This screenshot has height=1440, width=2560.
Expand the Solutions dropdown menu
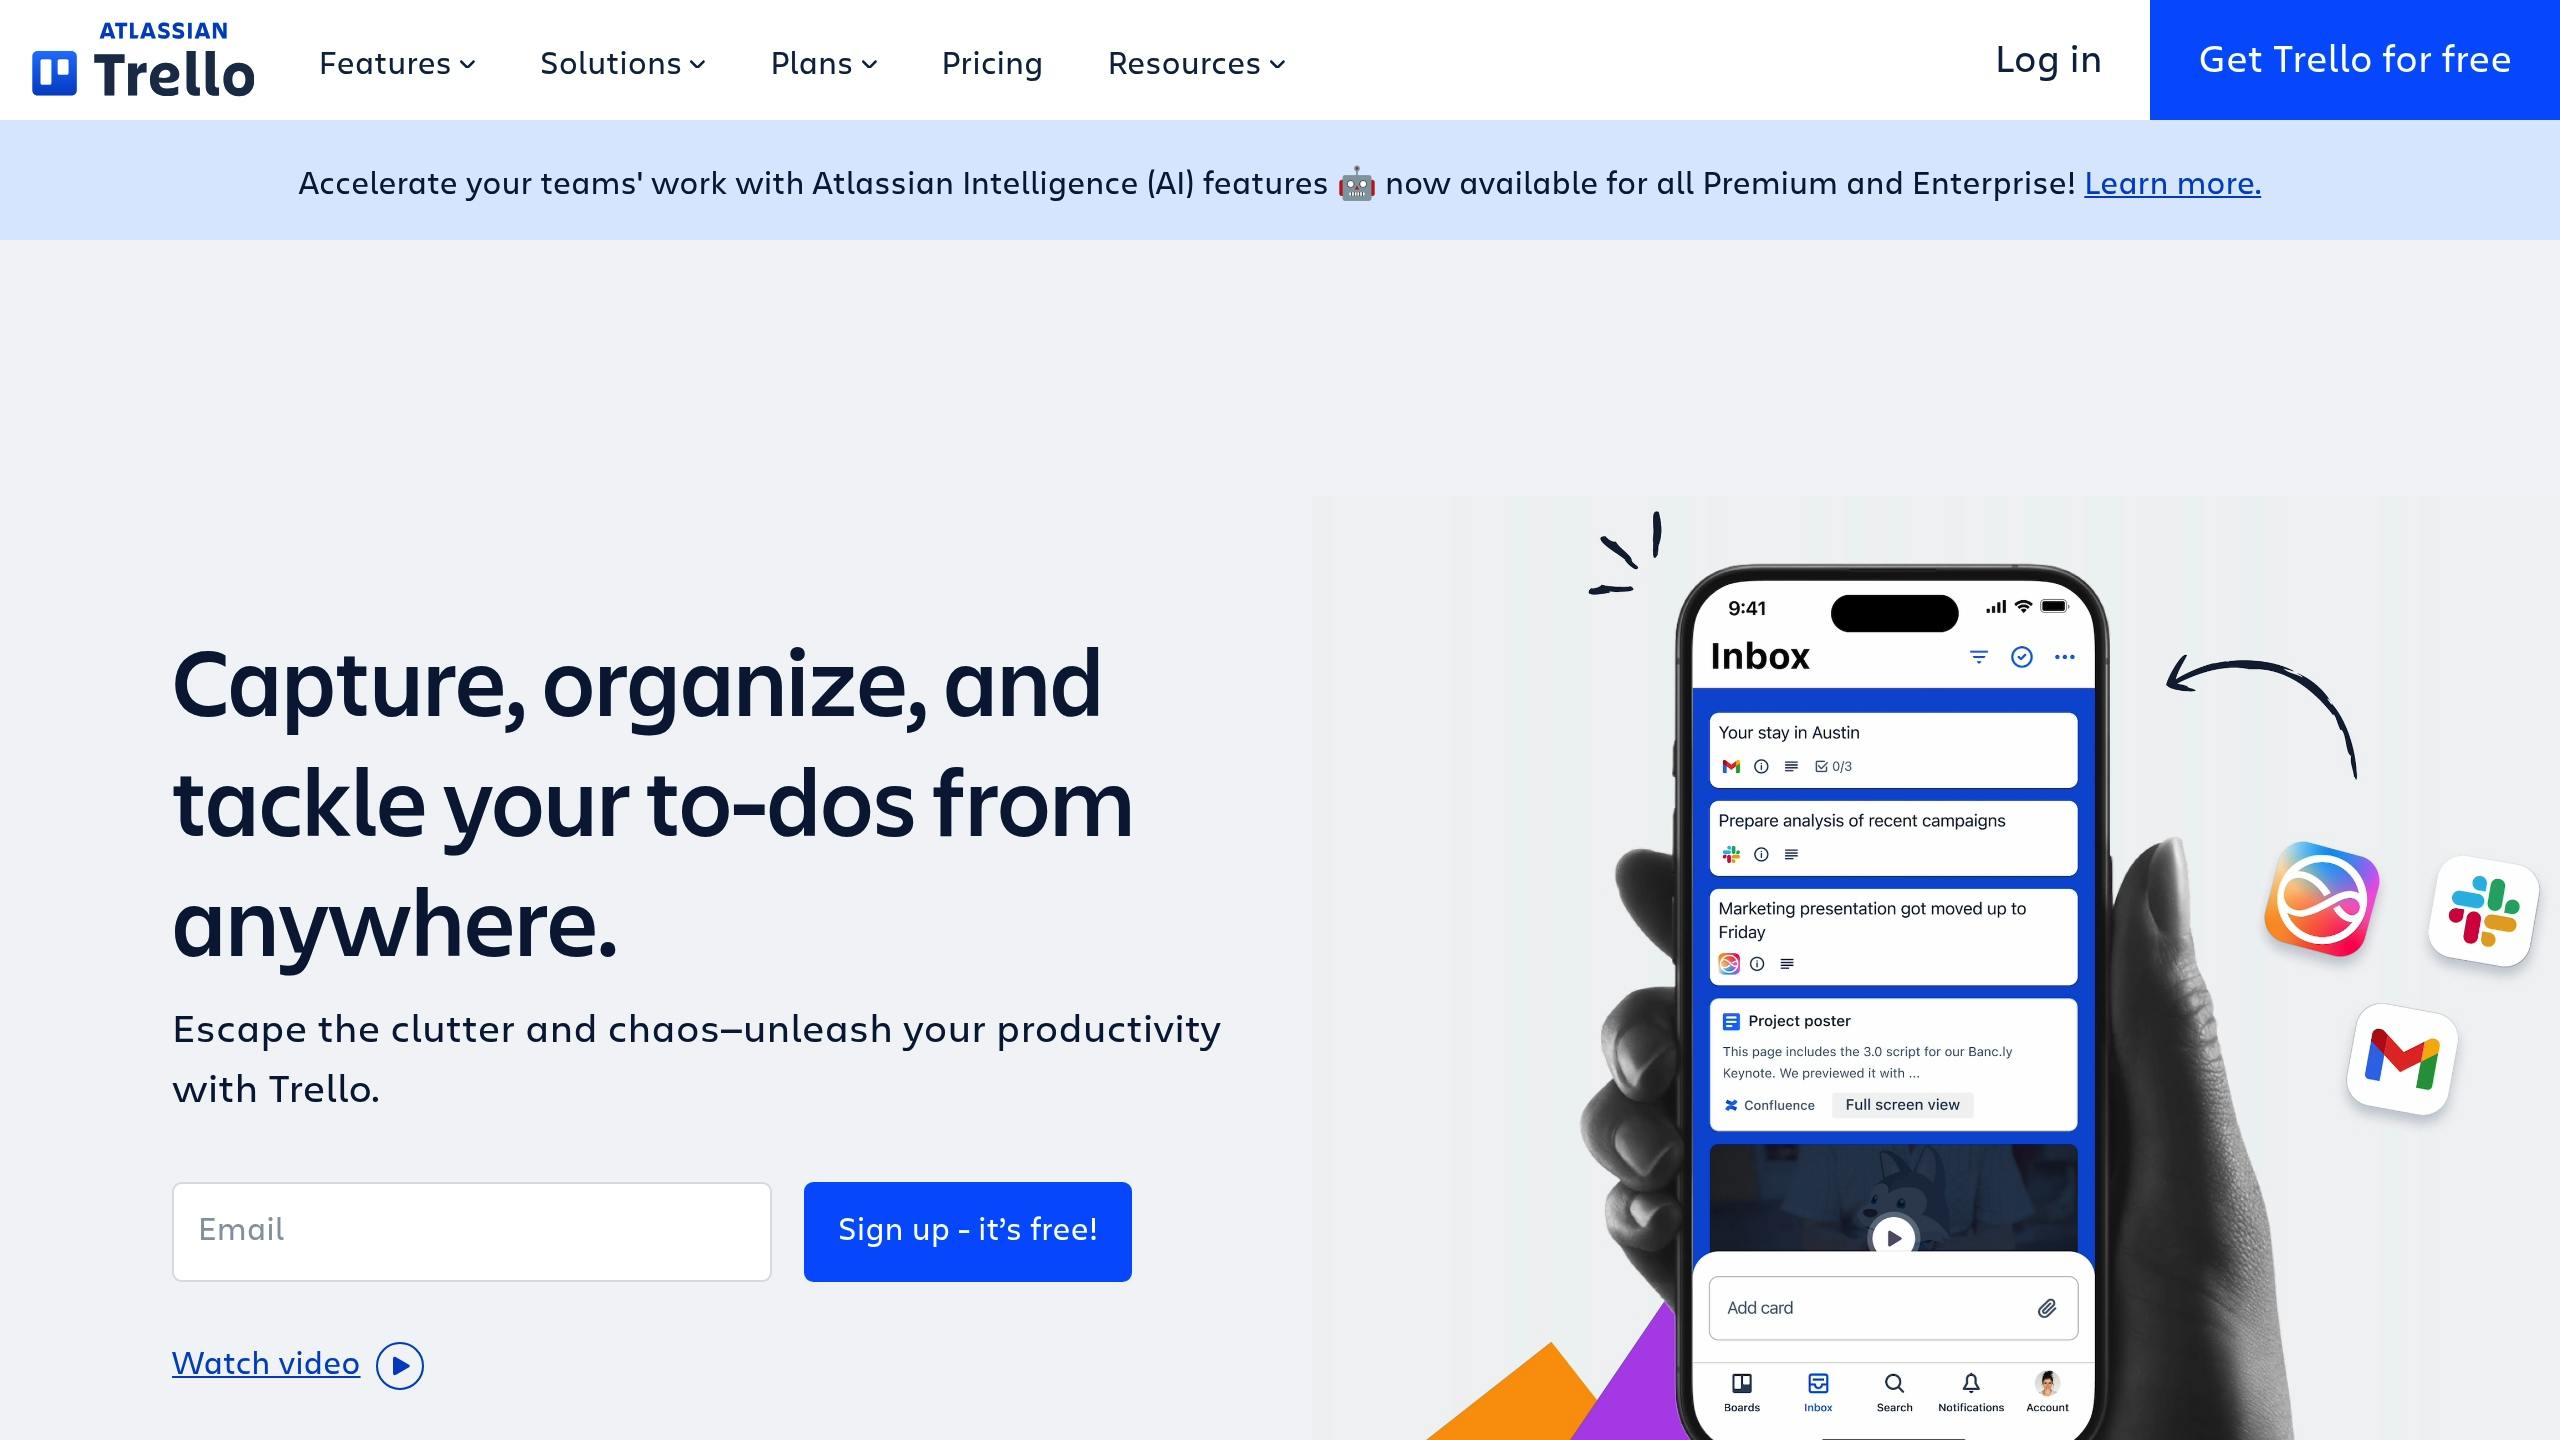click(x=622, y=62)
